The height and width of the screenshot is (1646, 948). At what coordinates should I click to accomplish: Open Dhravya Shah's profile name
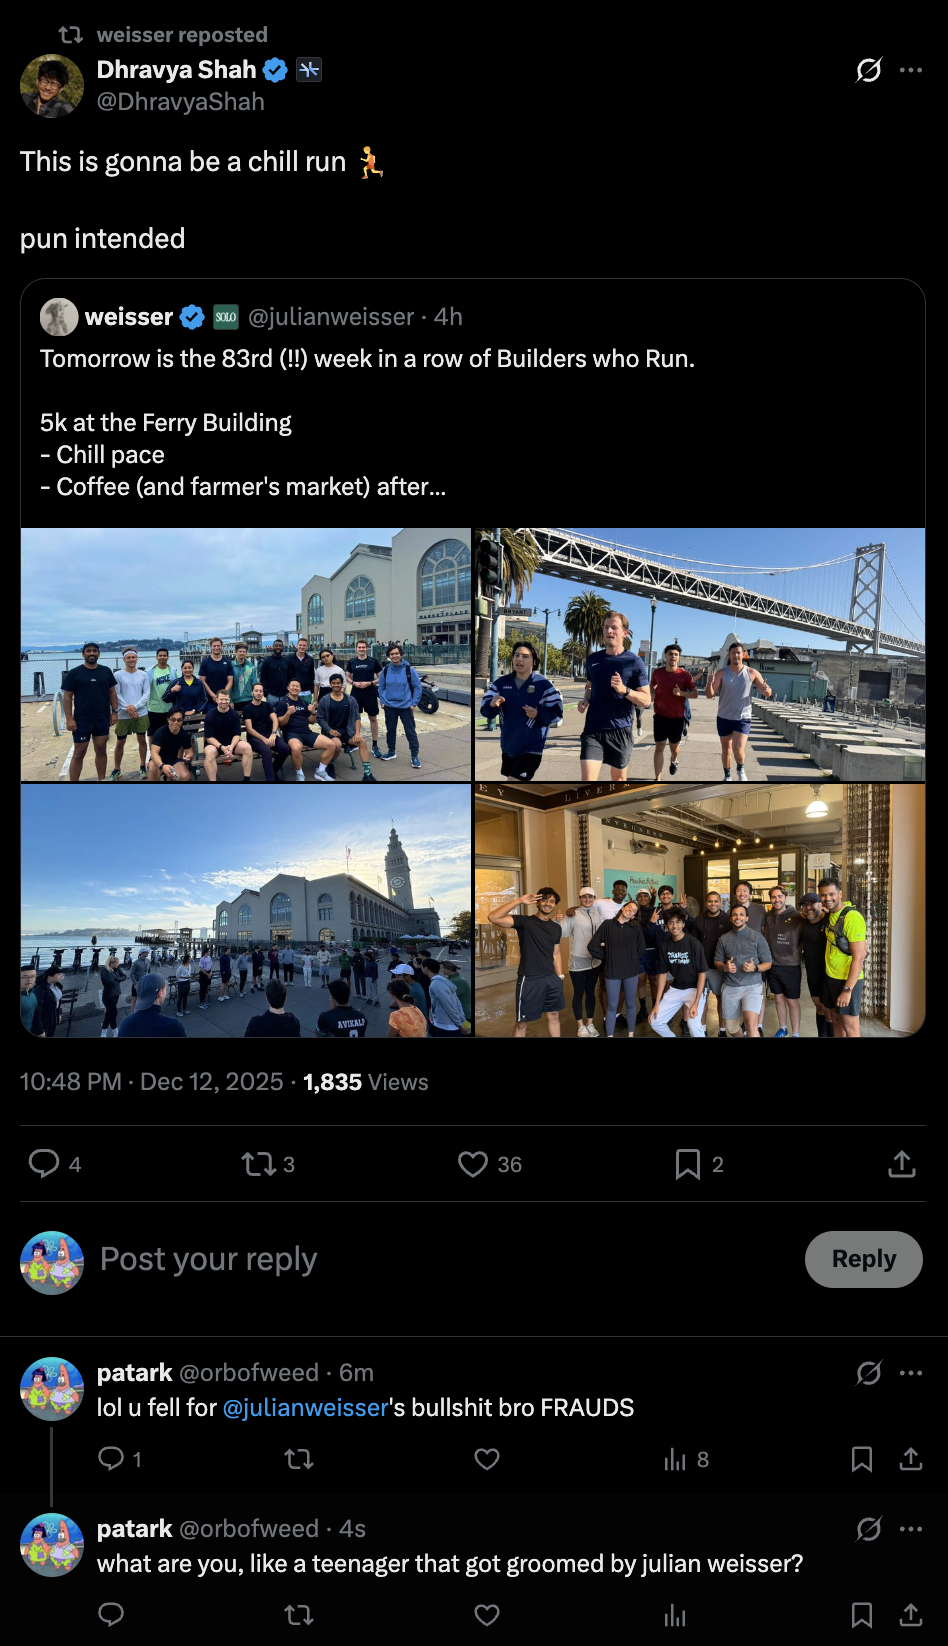coord(176,70)
